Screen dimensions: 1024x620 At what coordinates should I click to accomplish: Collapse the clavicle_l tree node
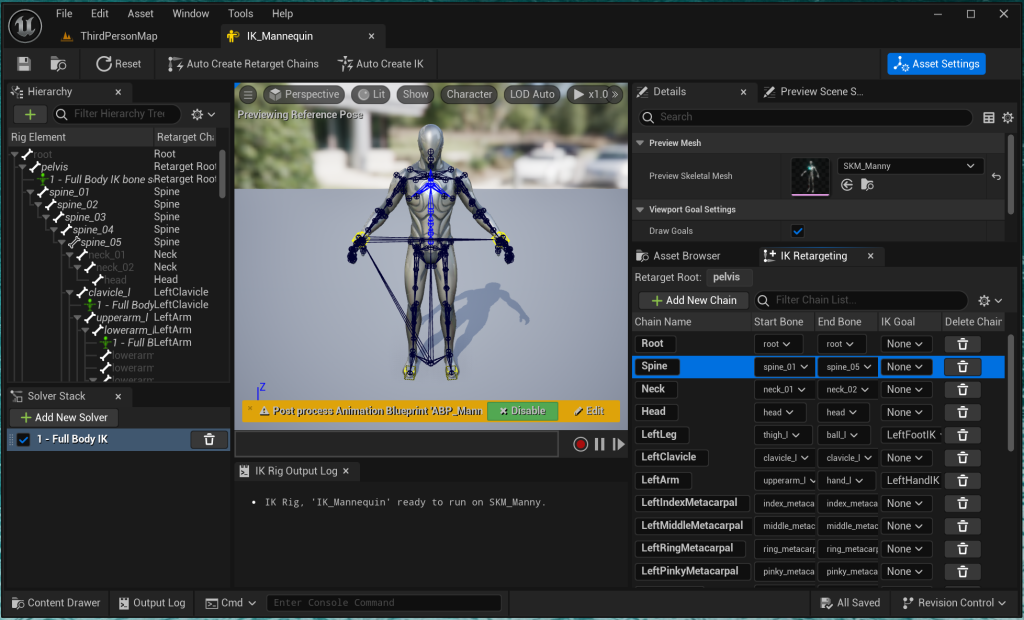click(69, 293)
